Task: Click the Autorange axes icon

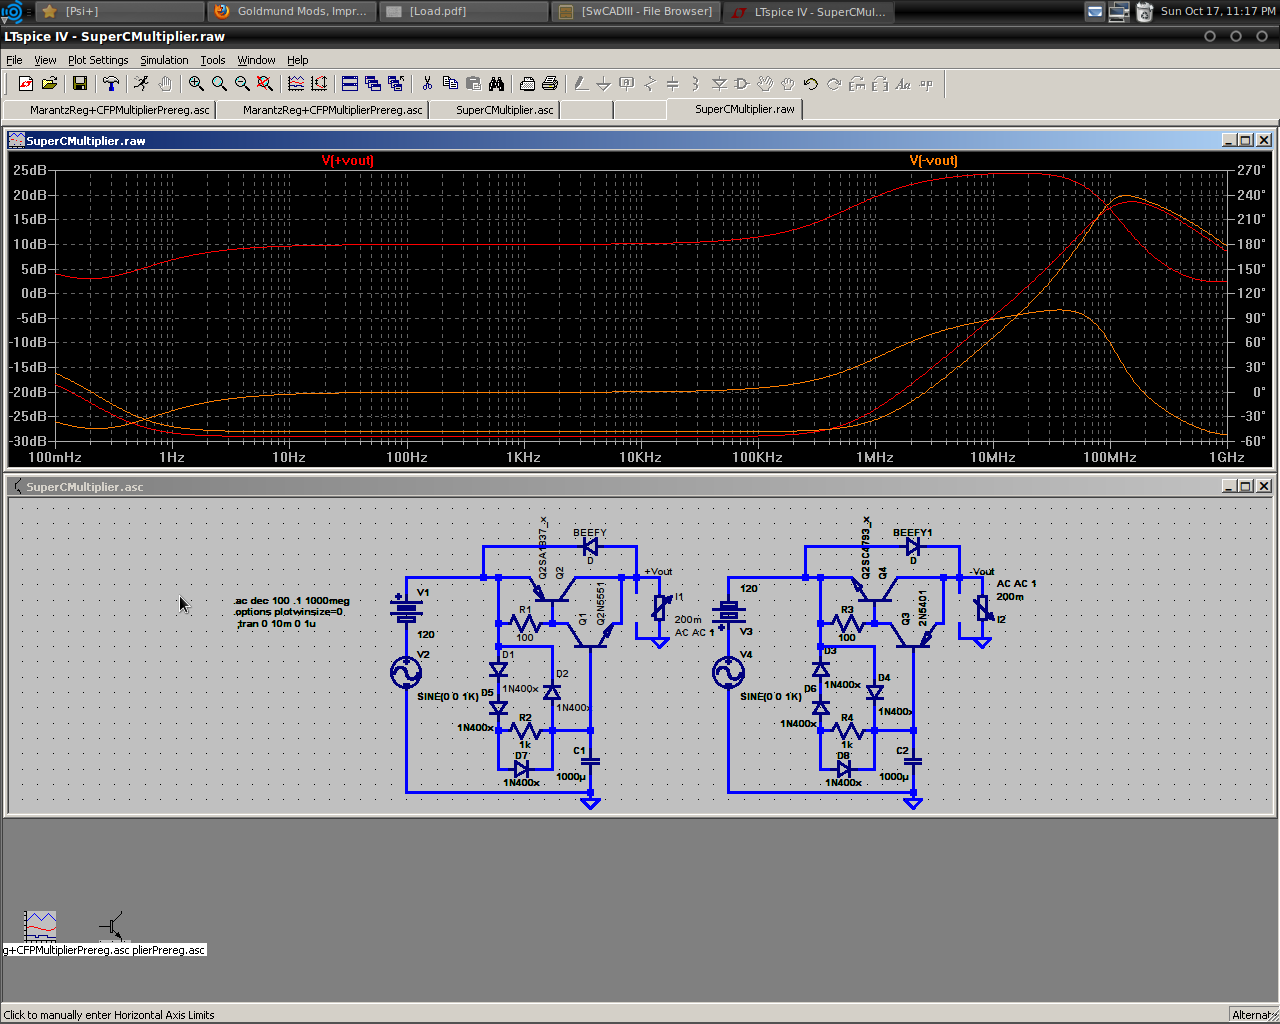Action: pos(319,84)
